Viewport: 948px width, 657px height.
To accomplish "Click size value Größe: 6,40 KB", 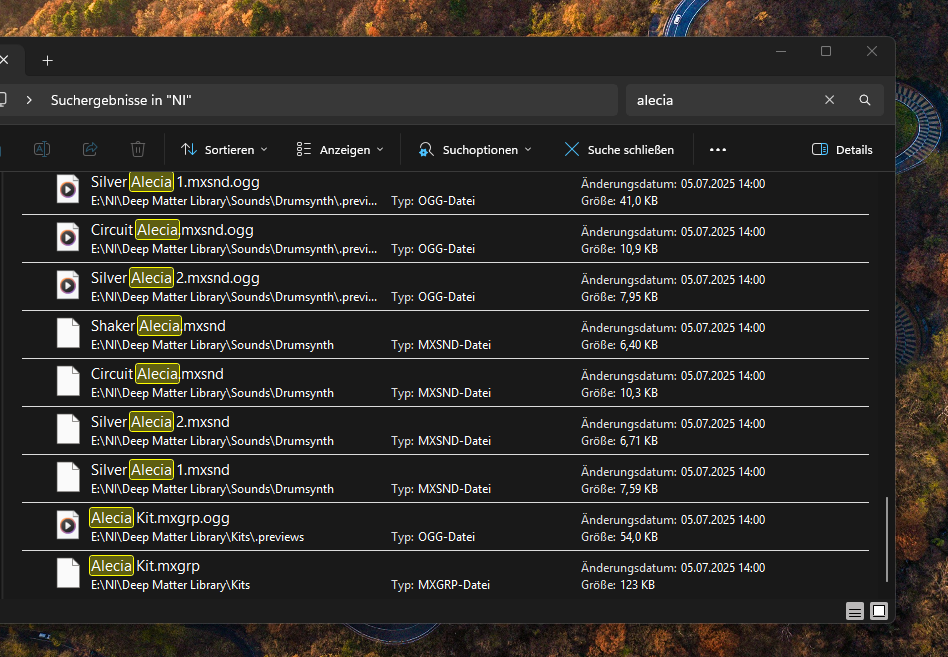I will click(x=619, y=345).
